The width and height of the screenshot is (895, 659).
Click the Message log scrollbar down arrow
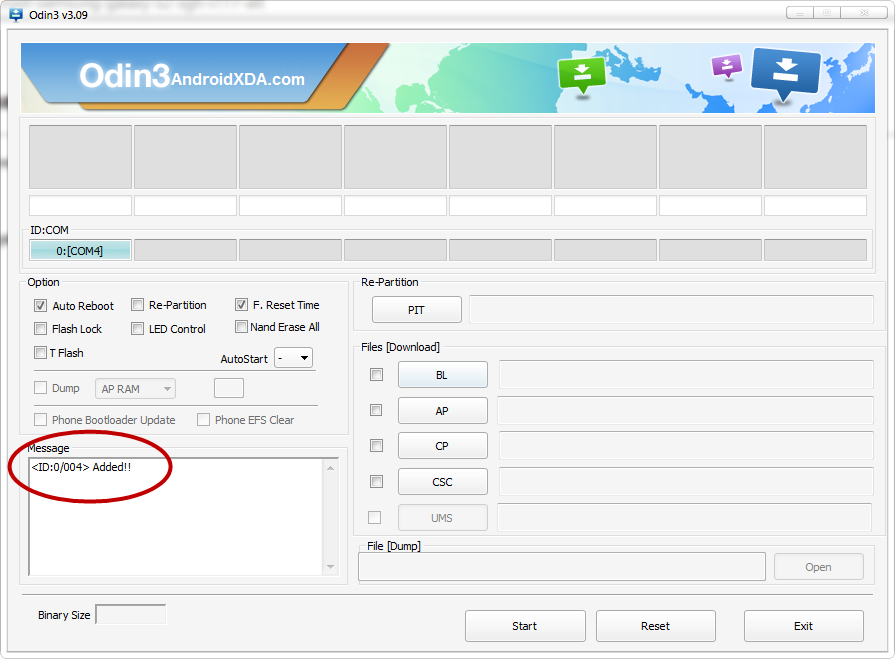(331, 567)
